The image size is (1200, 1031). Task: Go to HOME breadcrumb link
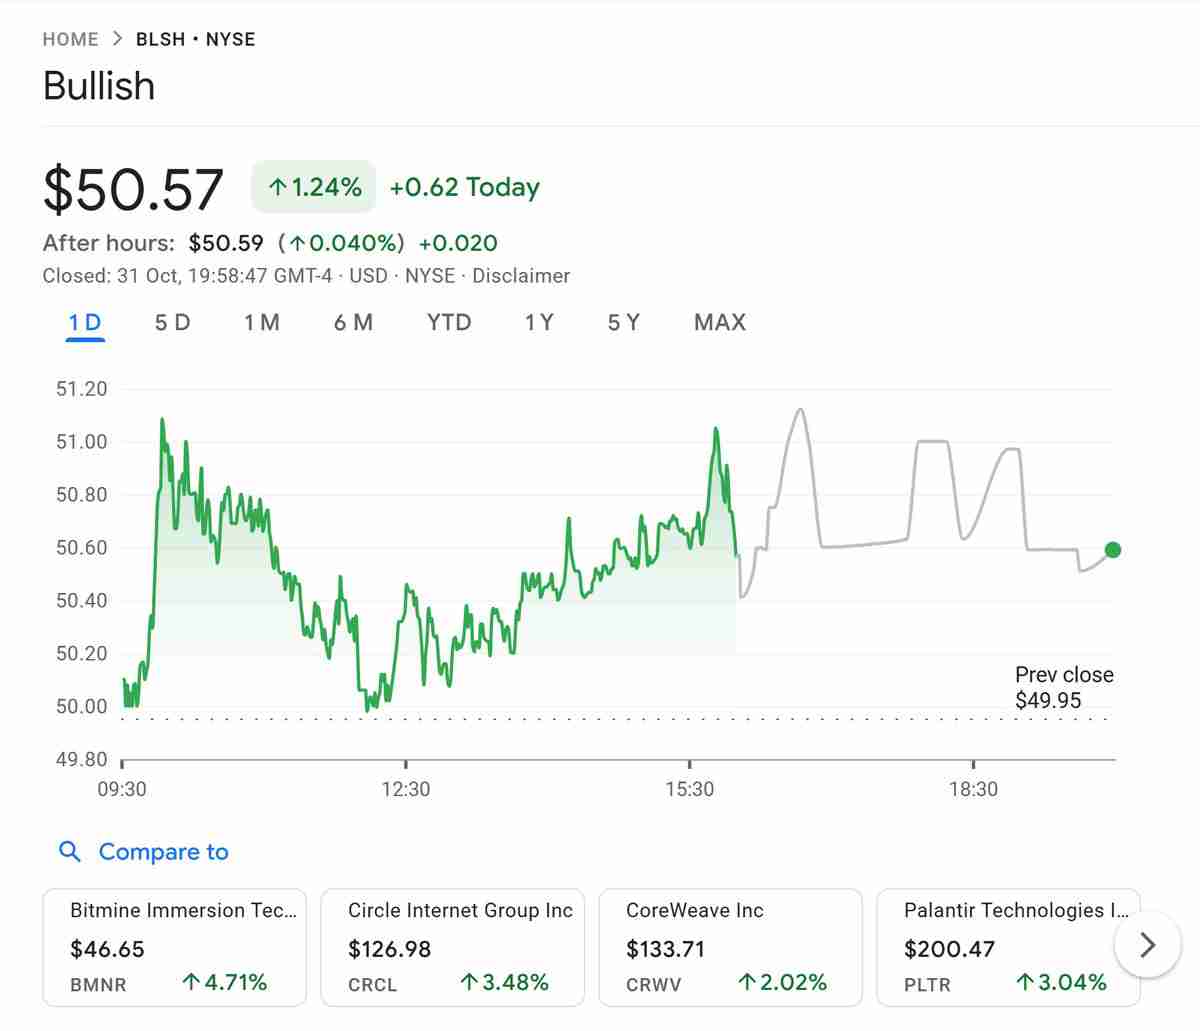[70, 39]
